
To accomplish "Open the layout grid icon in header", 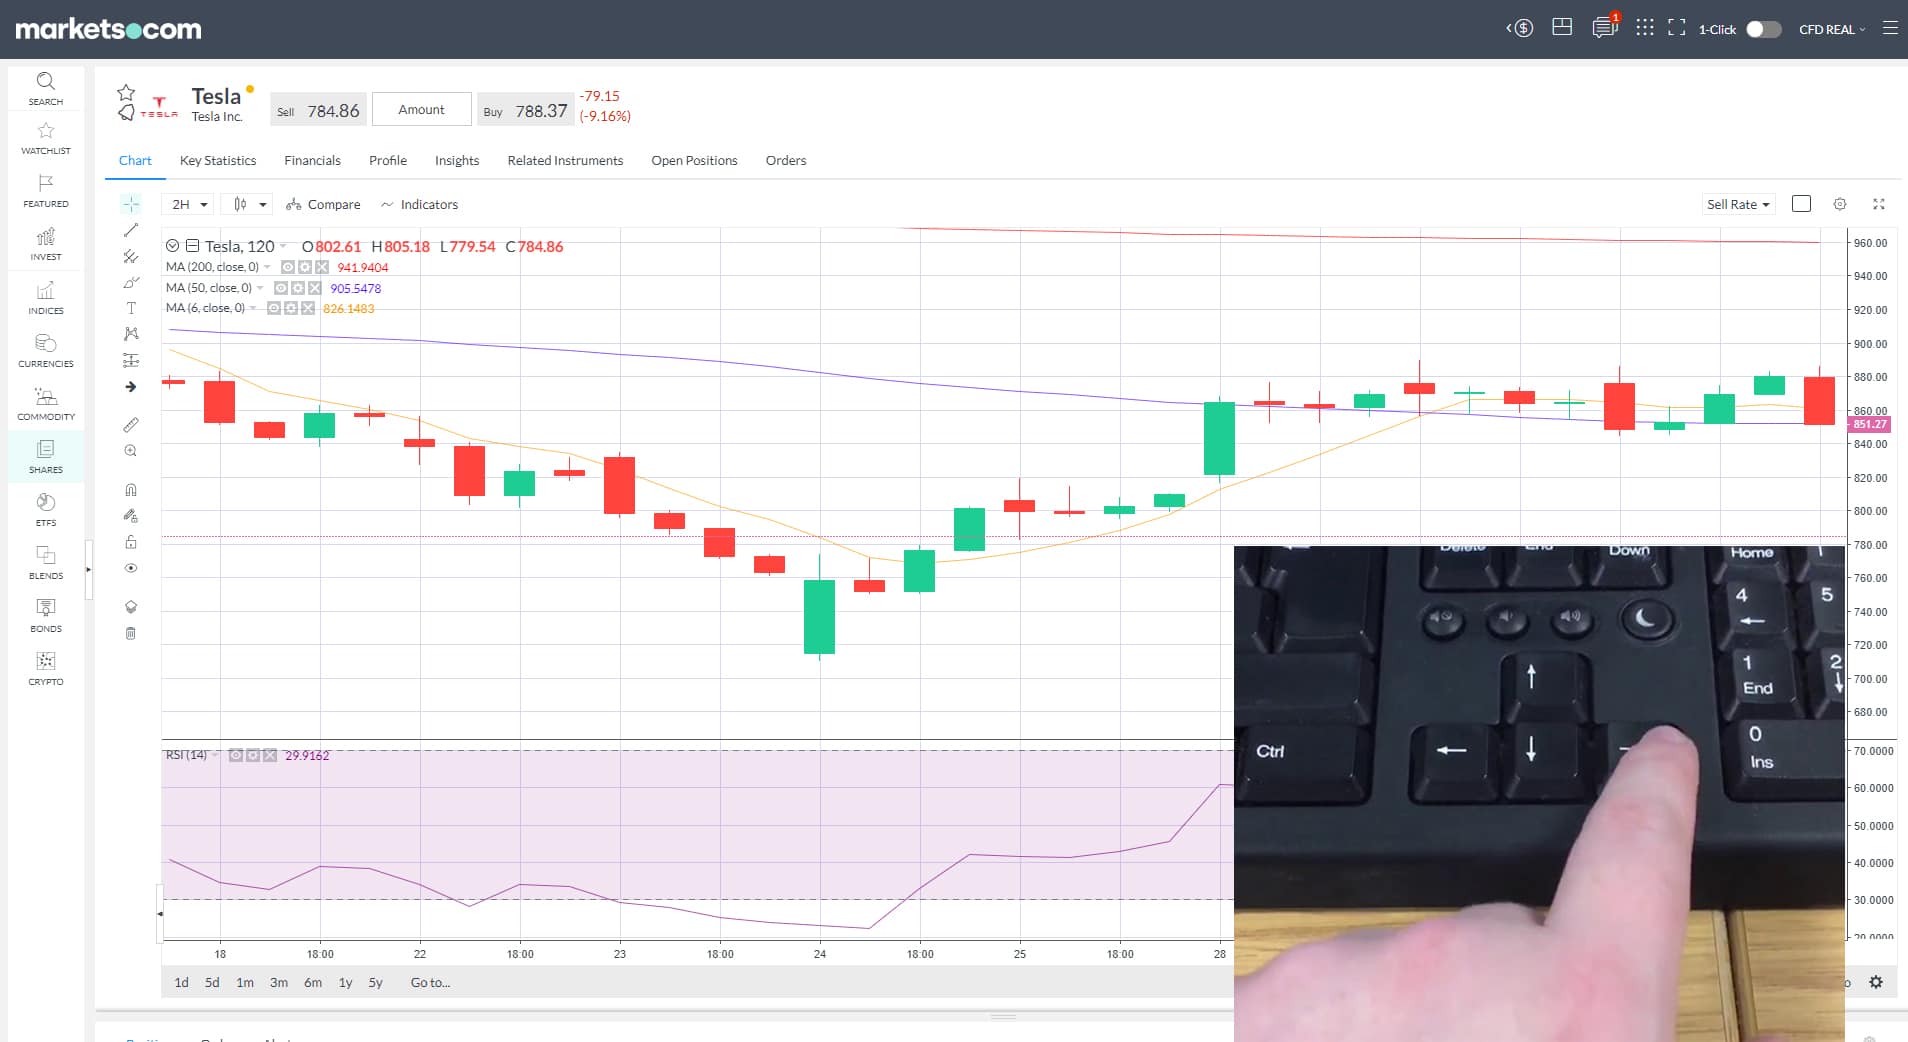I will [1562, 28].
